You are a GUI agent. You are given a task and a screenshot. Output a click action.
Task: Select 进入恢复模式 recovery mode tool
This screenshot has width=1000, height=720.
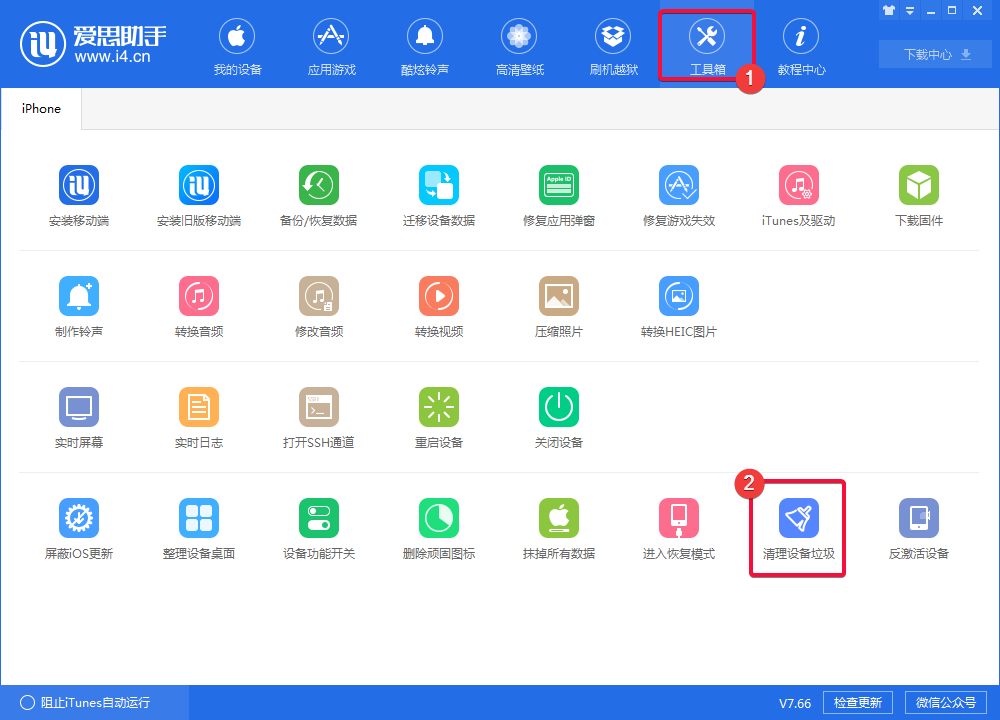click(679, 528)
